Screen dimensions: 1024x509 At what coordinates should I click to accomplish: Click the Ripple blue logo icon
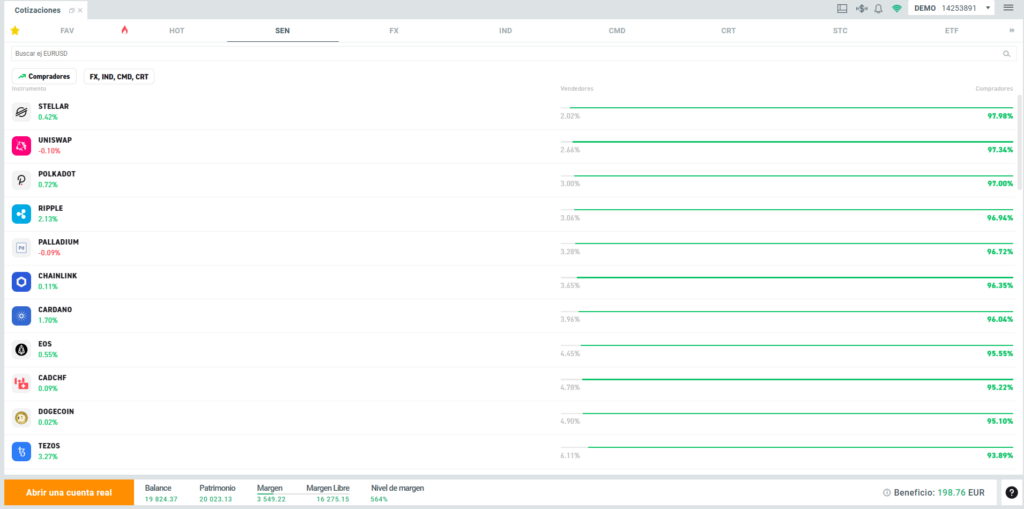(x=22, y=214)
